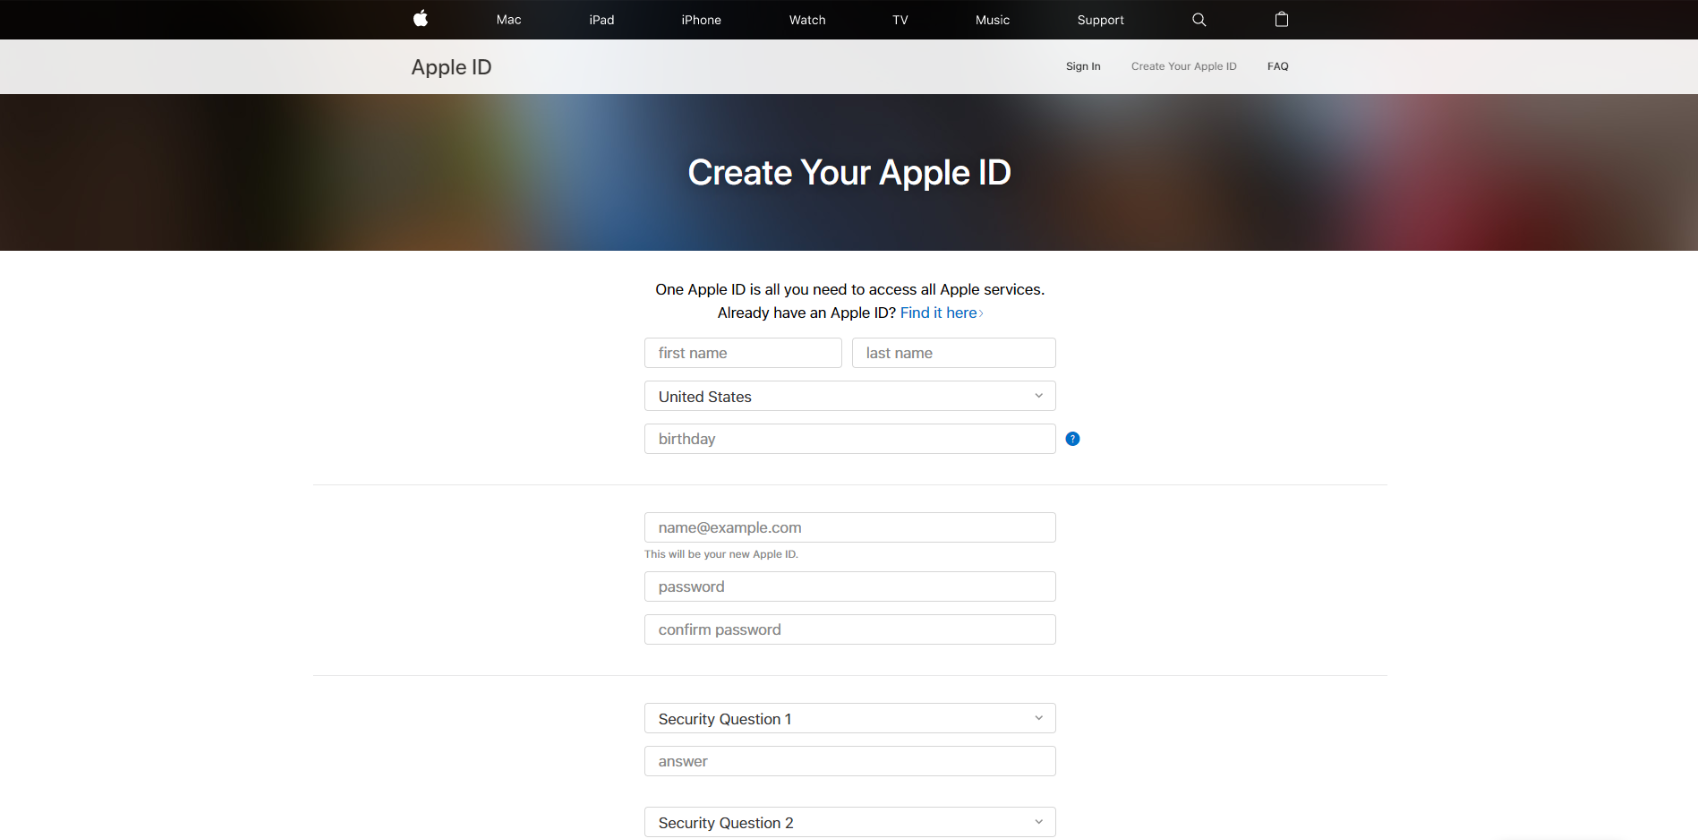Click the birthday help question icon

(1072, 439)
